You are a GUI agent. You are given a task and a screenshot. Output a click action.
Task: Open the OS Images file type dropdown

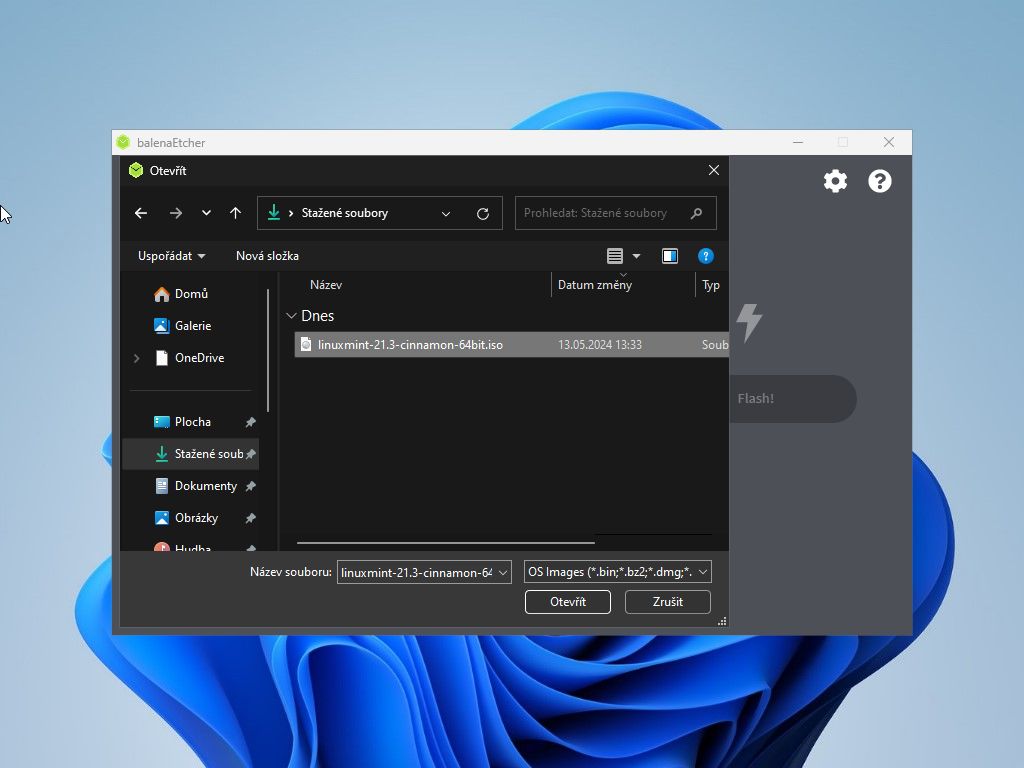[617, 572]
